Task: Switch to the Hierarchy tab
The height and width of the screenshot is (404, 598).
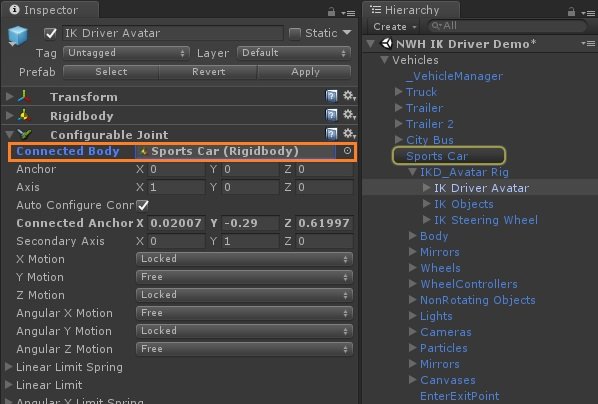Action: [x=412, y=10]
